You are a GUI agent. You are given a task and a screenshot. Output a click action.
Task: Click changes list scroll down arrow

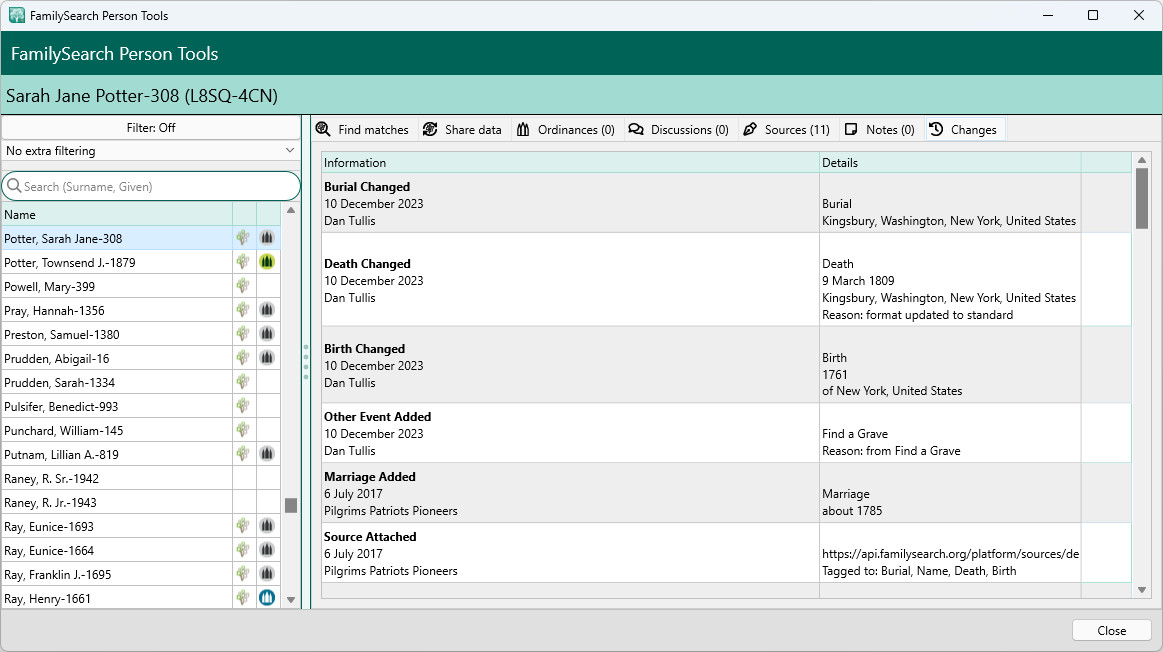point(1141,590)
